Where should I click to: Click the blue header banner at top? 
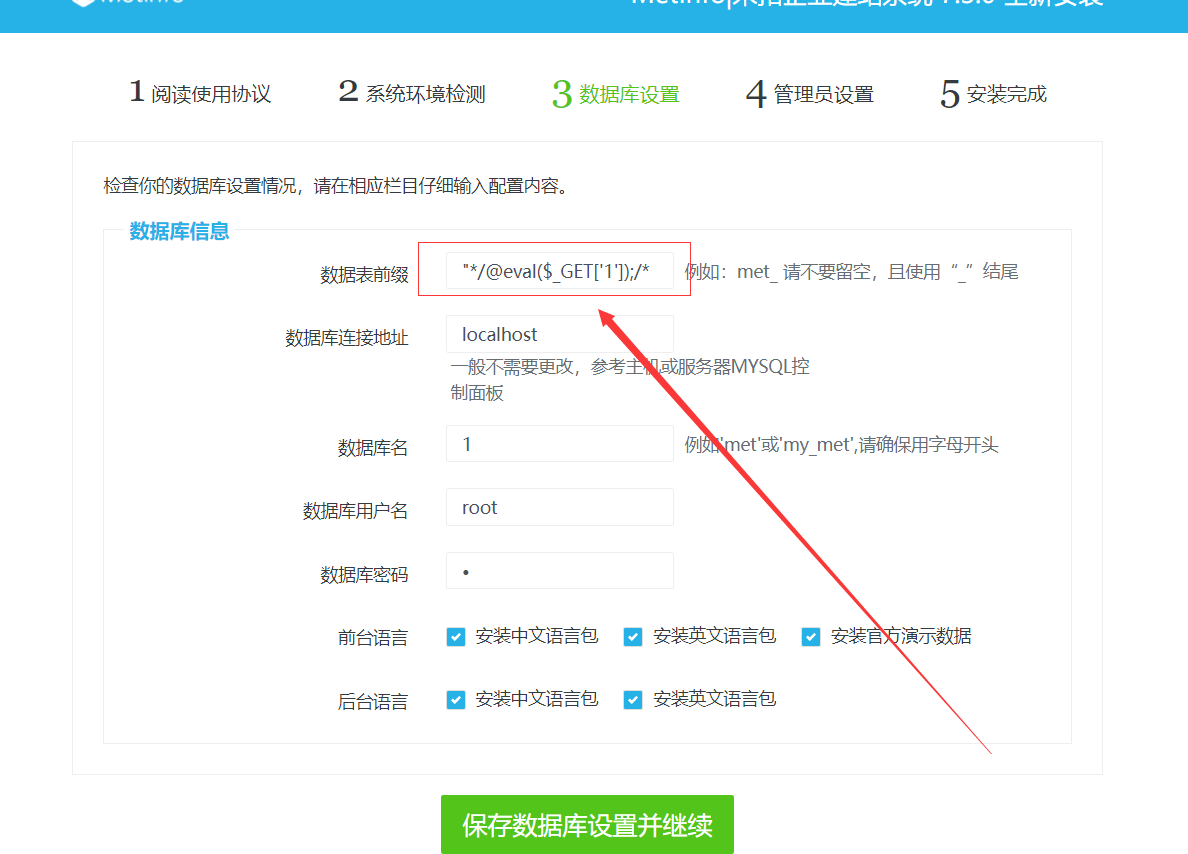(x=594, y=16)
